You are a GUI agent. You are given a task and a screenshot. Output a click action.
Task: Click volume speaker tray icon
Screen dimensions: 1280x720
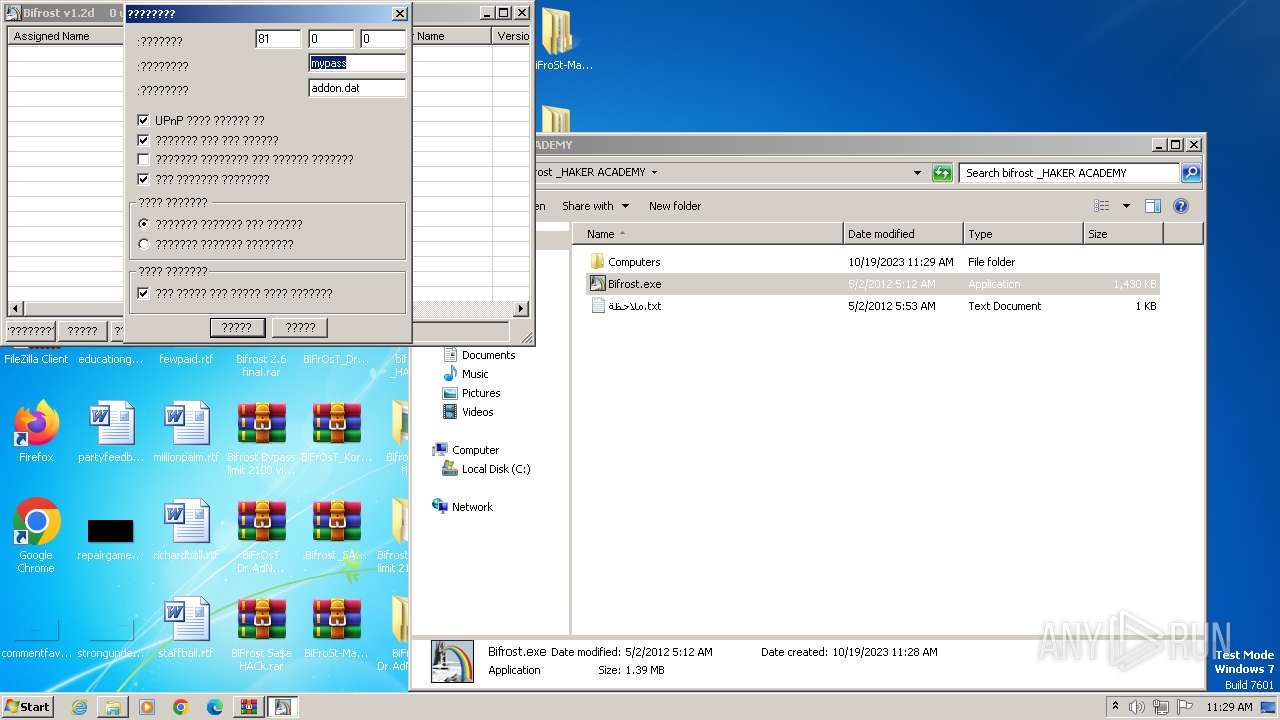(1137, 707)
